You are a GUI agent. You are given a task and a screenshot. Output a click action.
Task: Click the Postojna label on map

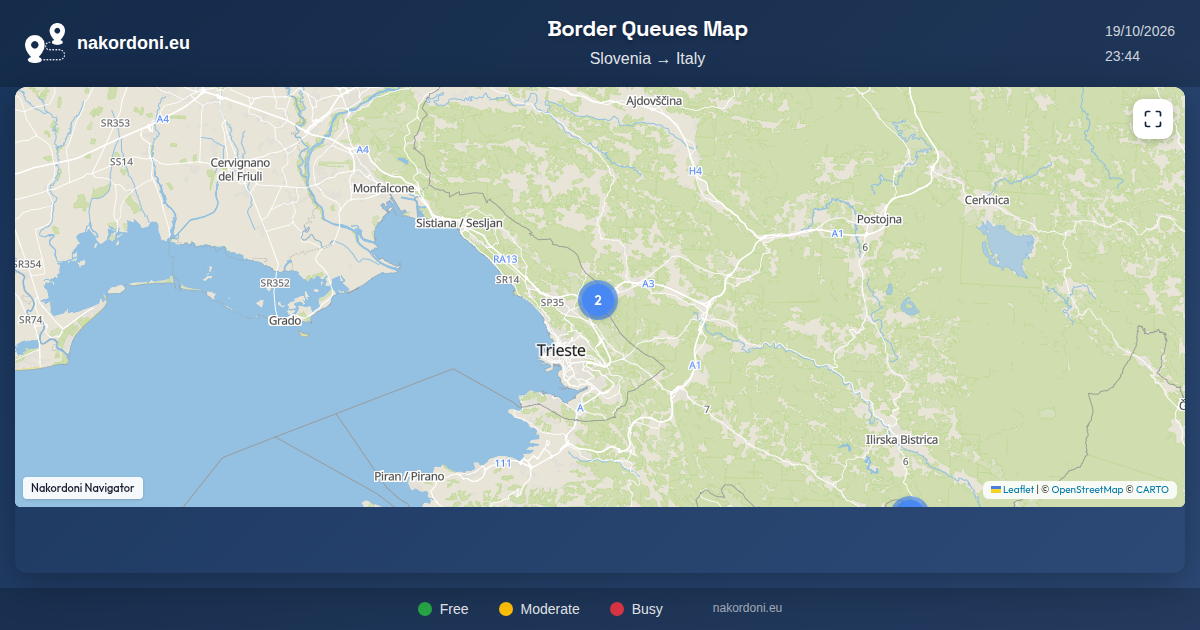coord(879,219)
